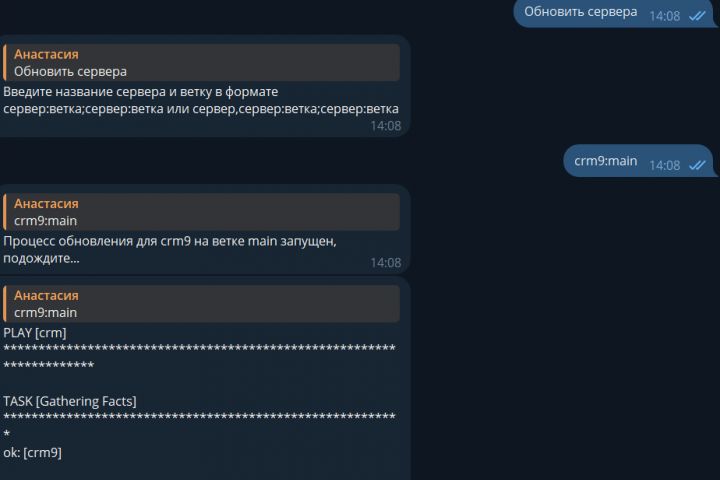720x480 pixels.
Task: Click the "ok: [crm9]" result line
Action: pyautogui.click(x=33, y=452)
